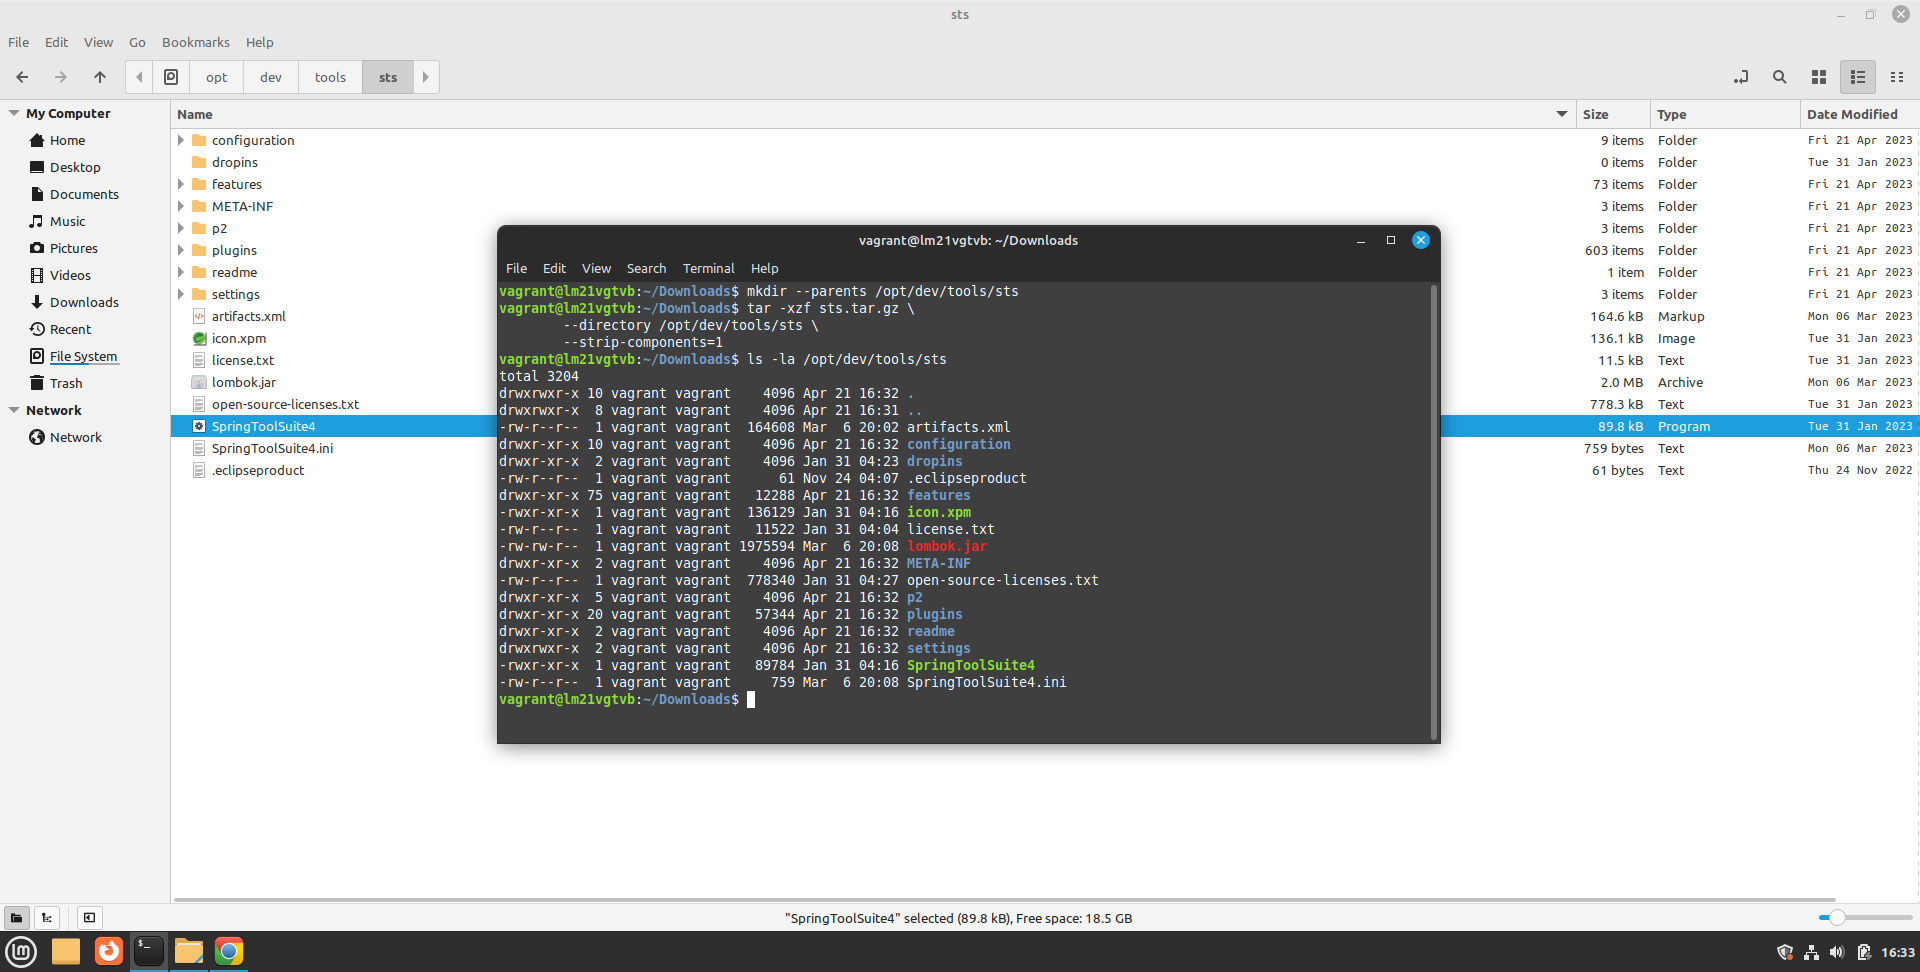Go up to the parent folder
Image resolution: width=1920 pixels, height=972 pixels.
(100, 77)
